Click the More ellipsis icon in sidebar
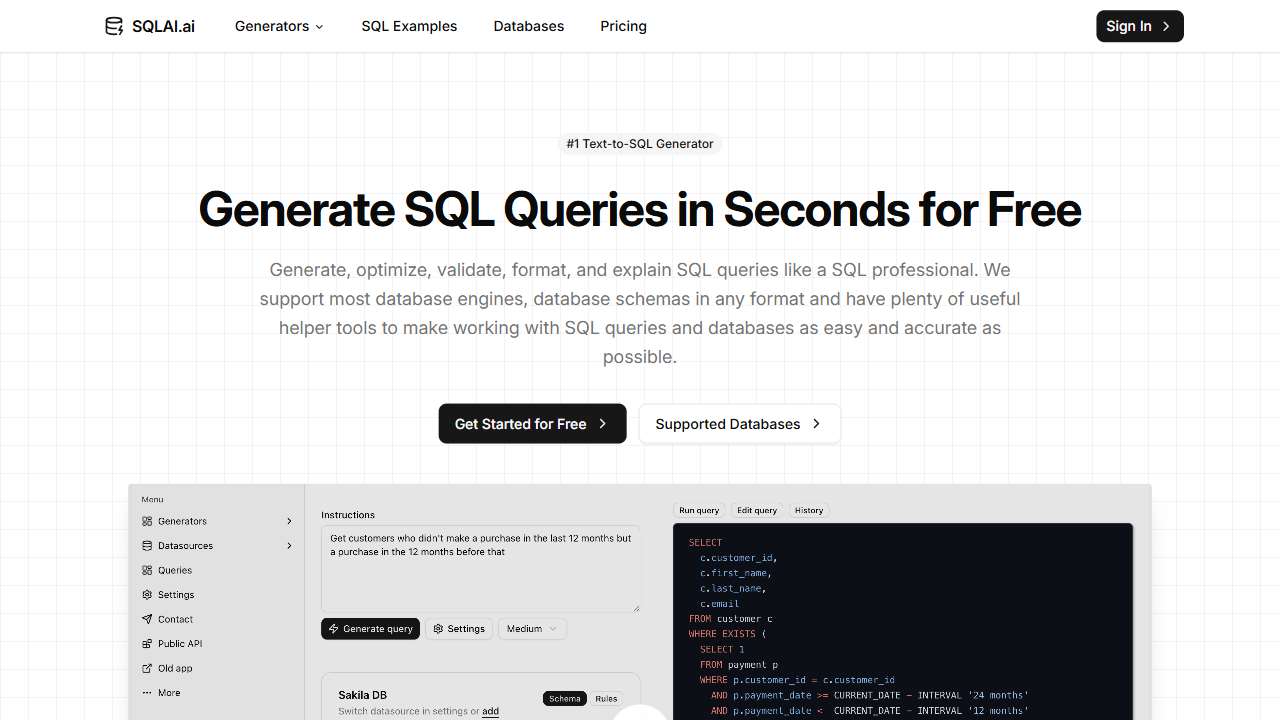The width and height of the screenshot is (1280, 720). tap(147, 693)
